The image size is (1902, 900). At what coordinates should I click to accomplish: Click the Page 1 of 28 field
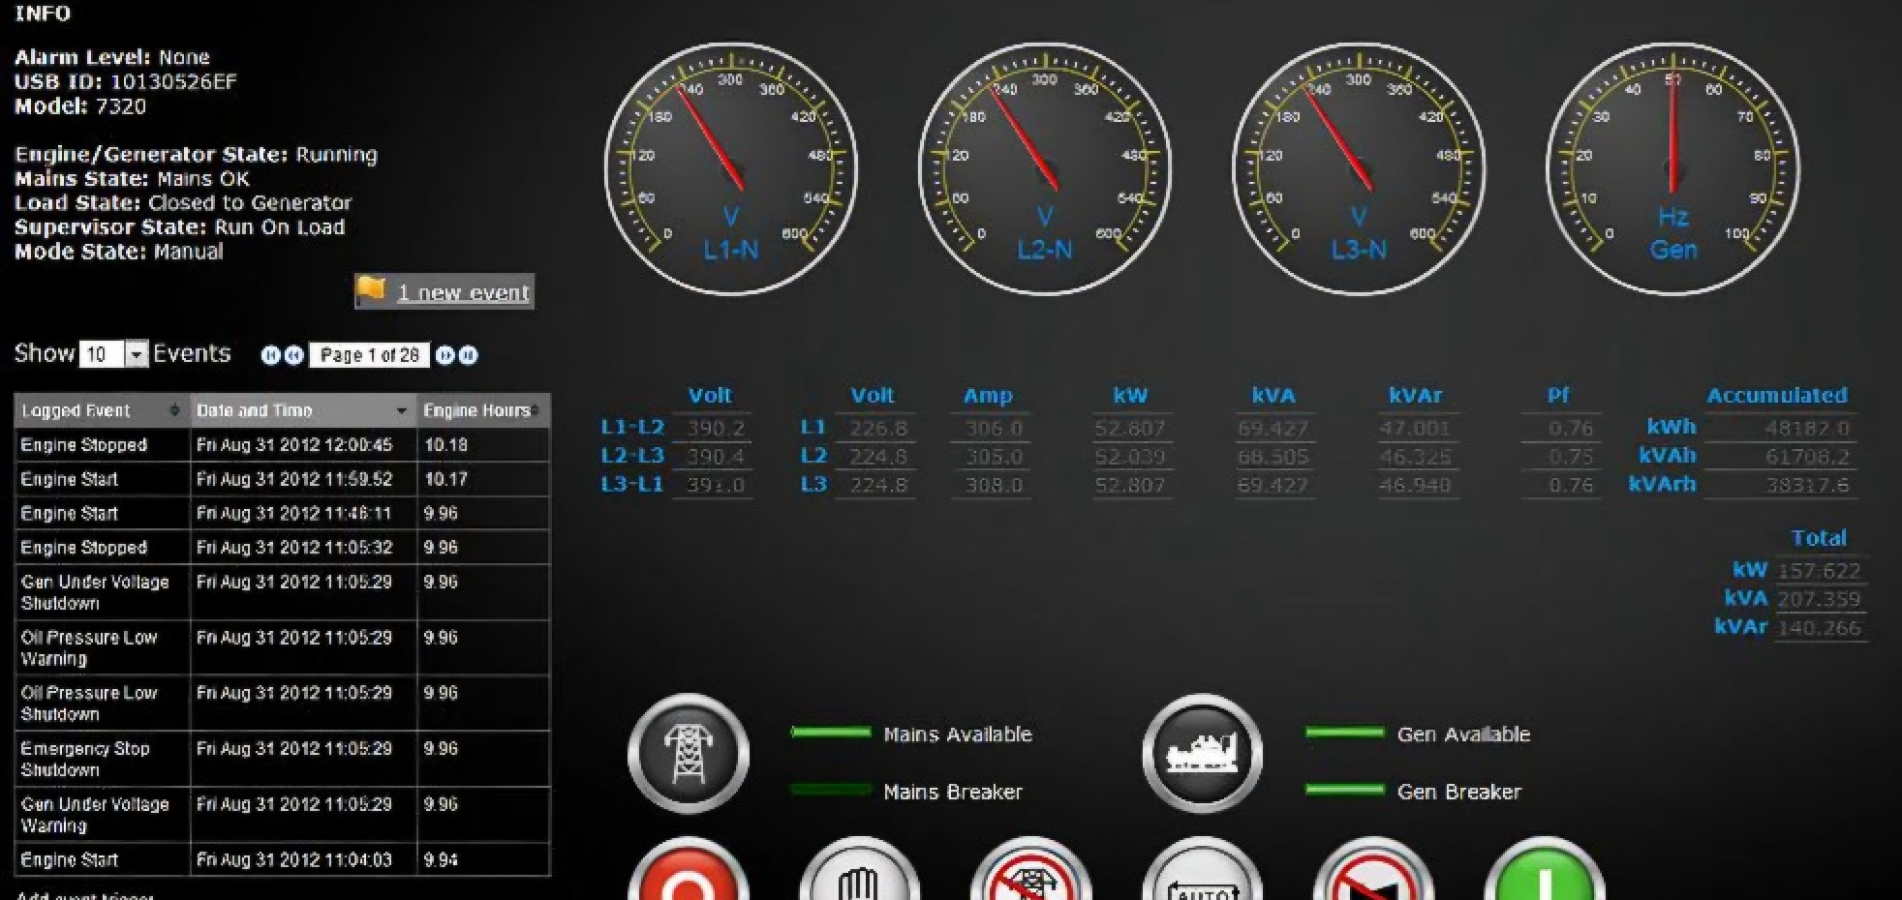pyautogui.click(x=369, y=355)
